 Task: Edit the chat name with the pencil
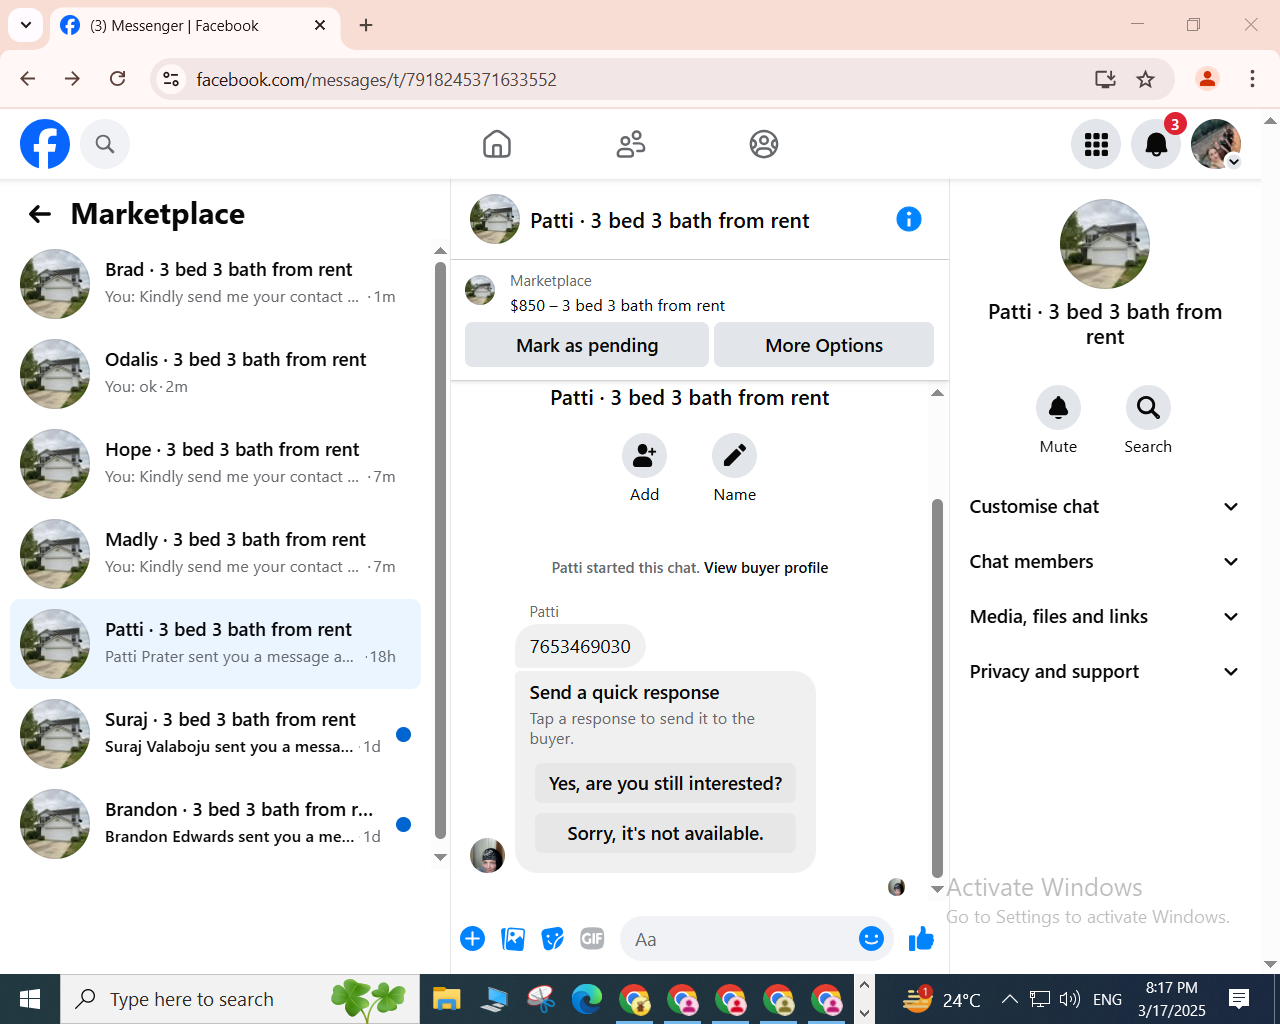735,456
